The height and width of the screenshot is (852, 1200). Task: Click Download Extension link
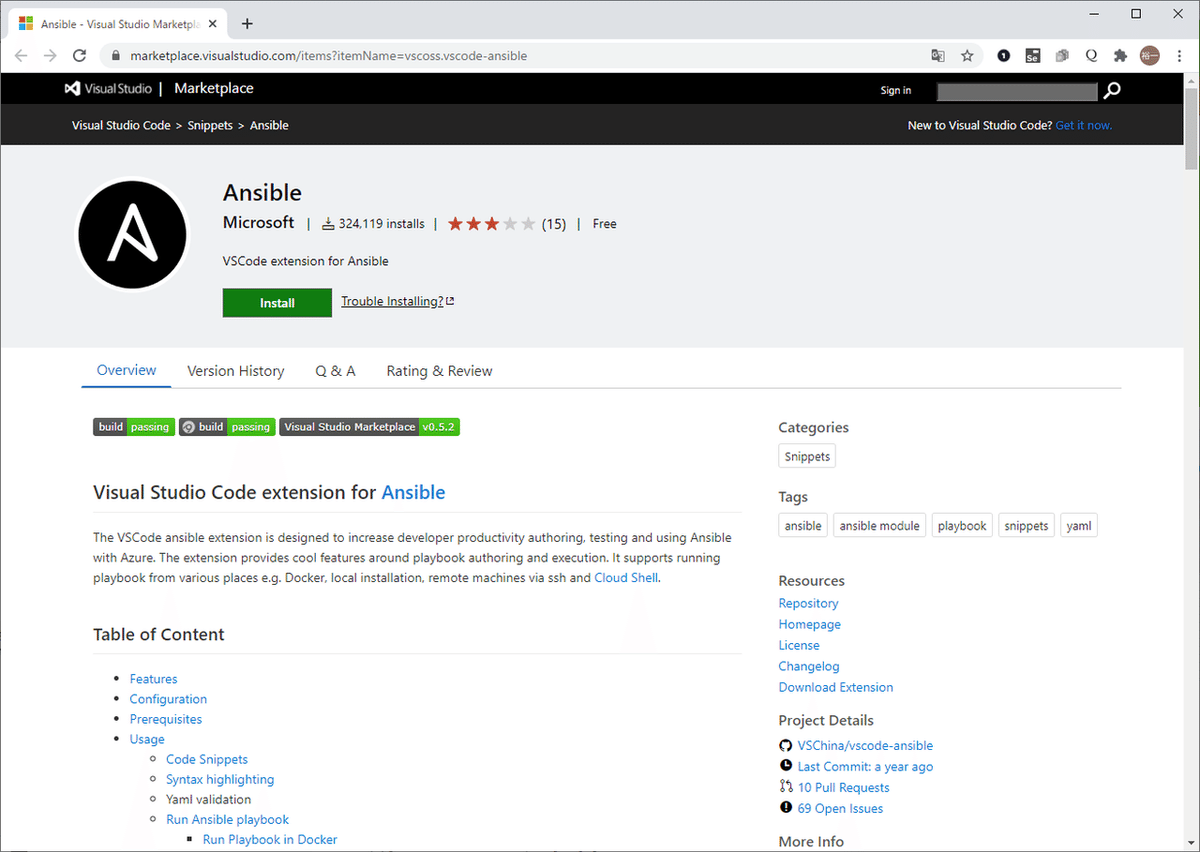coord(836,687)
